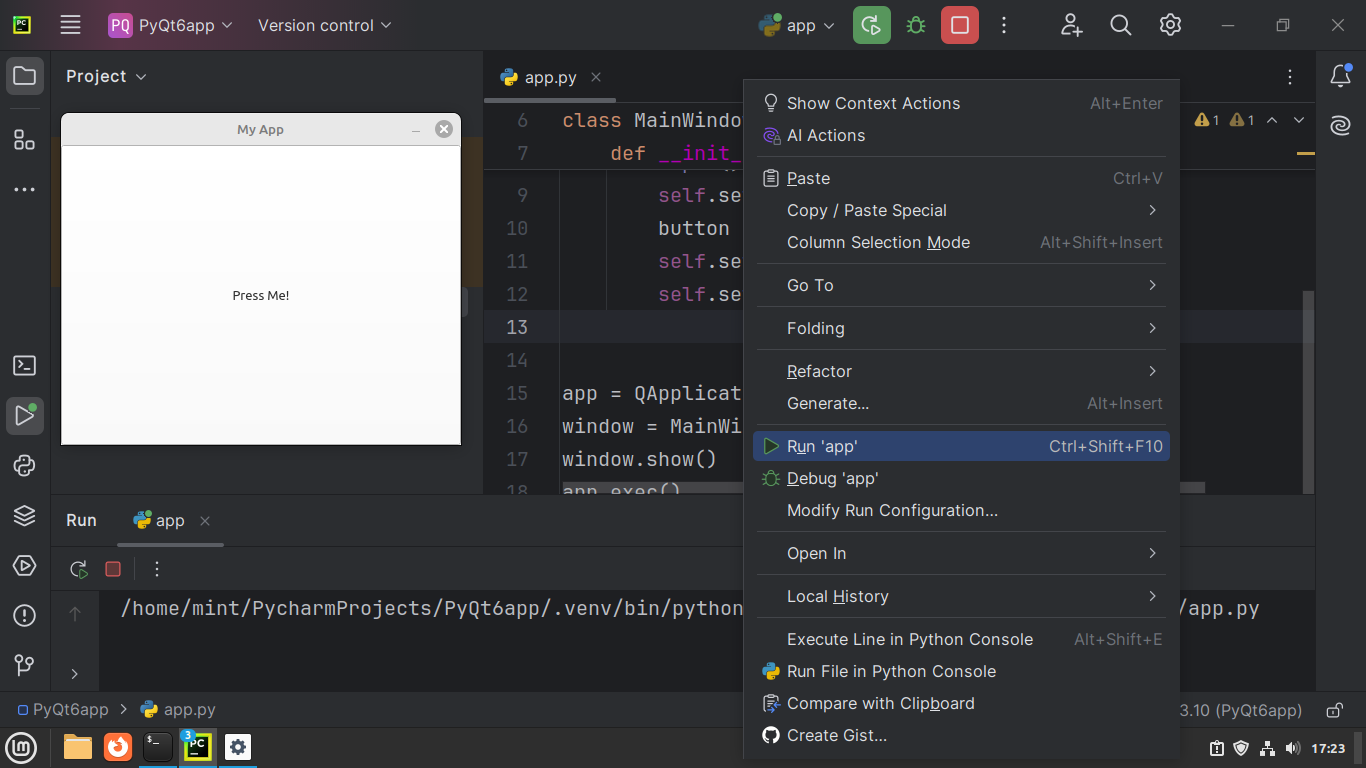This screenshot has height=768, width=1366.
Task: Open more run actions vertical dots
Action: click(1005, 25)
